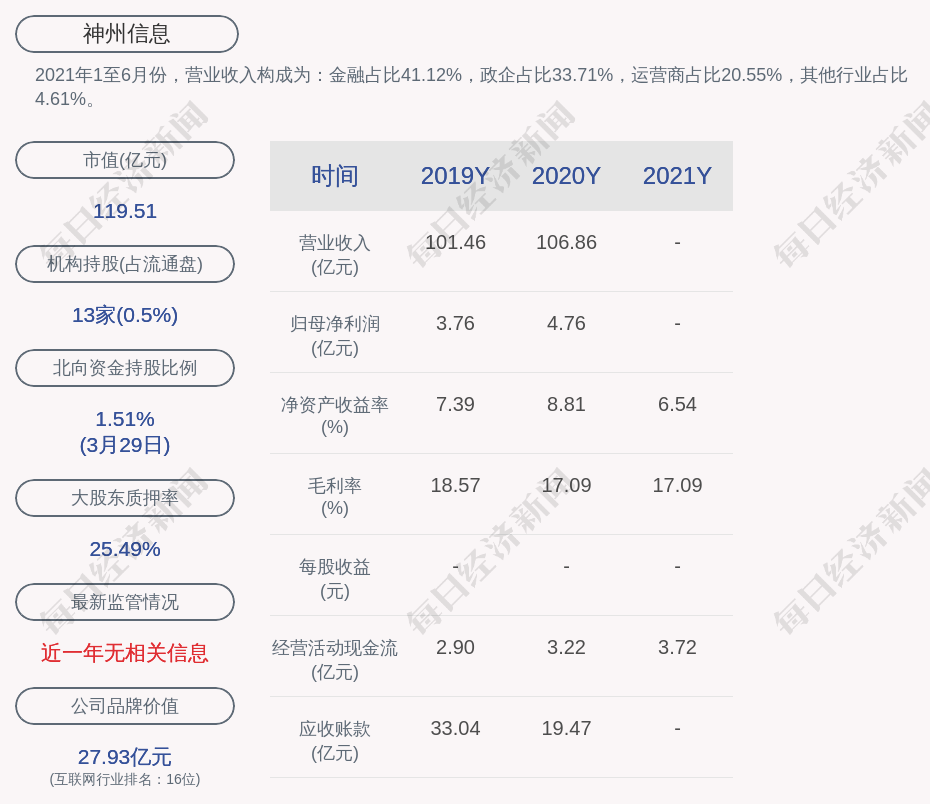
Task: Click the 2020Y column header
Action: point(566,176)
